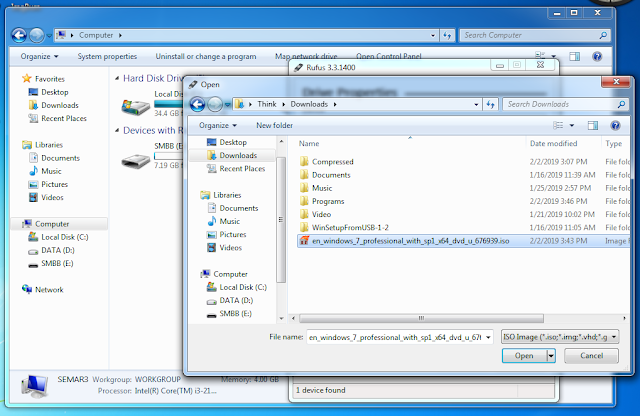Click New folder in Open dialog
The height and width of the screenshot is (416, 640).
[274, 125]
